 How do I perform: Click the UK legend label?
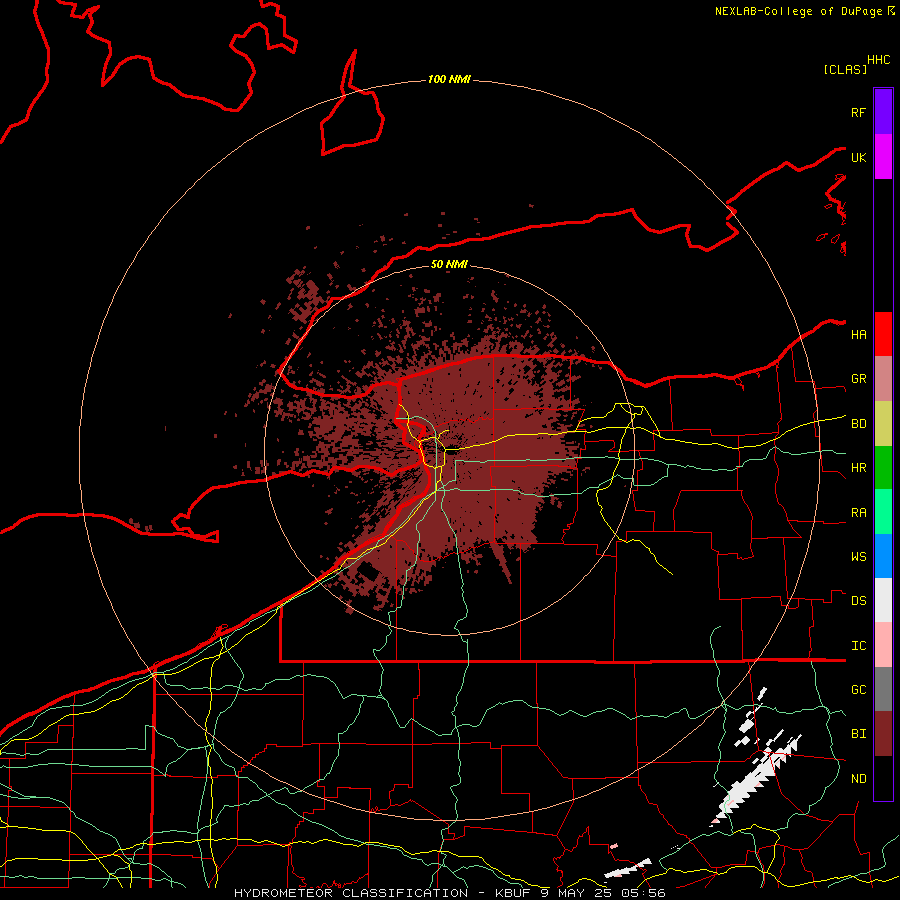(x=858, y=157)
